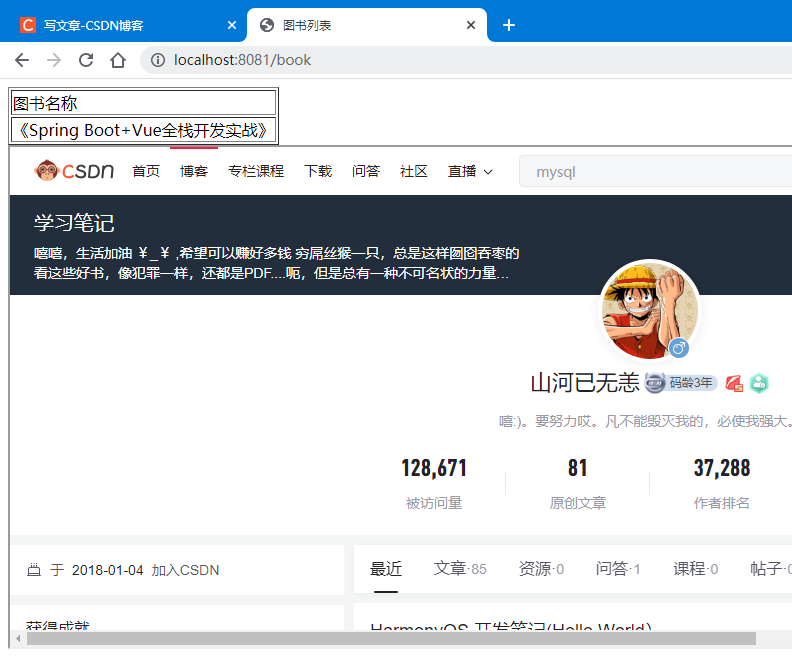The width and height of the screenshot is (792, 663).
Task: Click the 学习笔记 blog title
Action: 74,223
